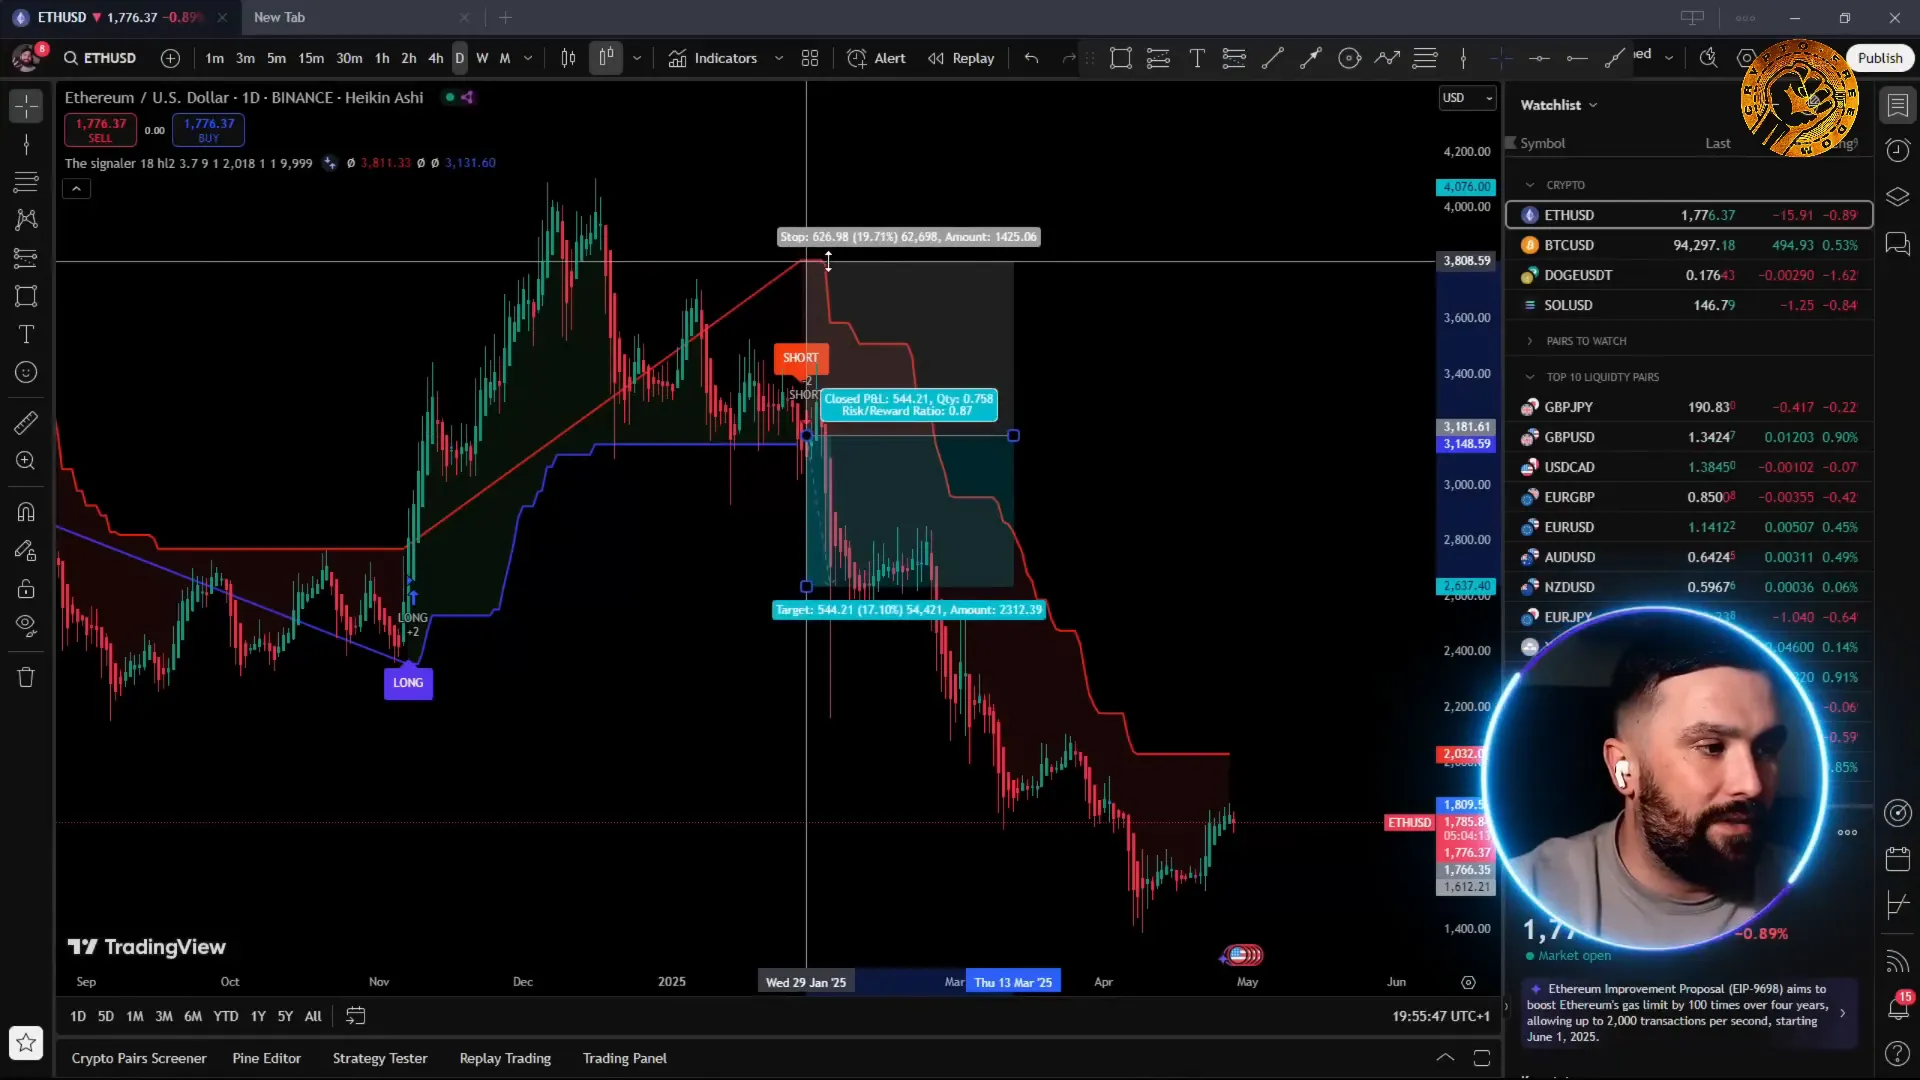Switch to 15m timeframe

coord(311,58)
